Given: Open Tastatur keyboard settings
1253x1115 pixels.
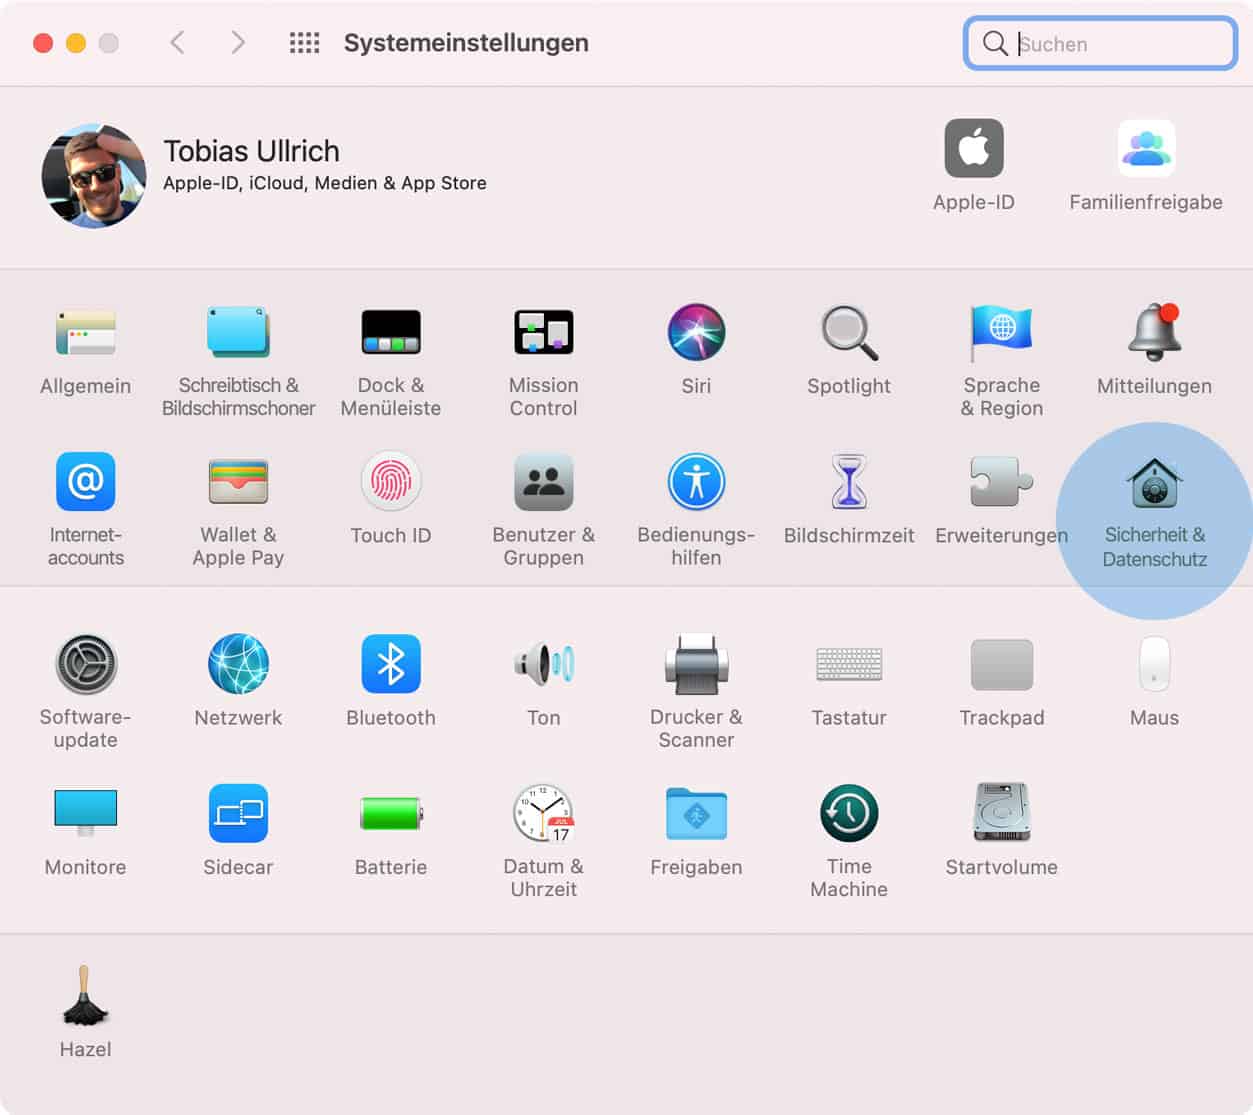Looking at the screenshot, I should [849, 664].
